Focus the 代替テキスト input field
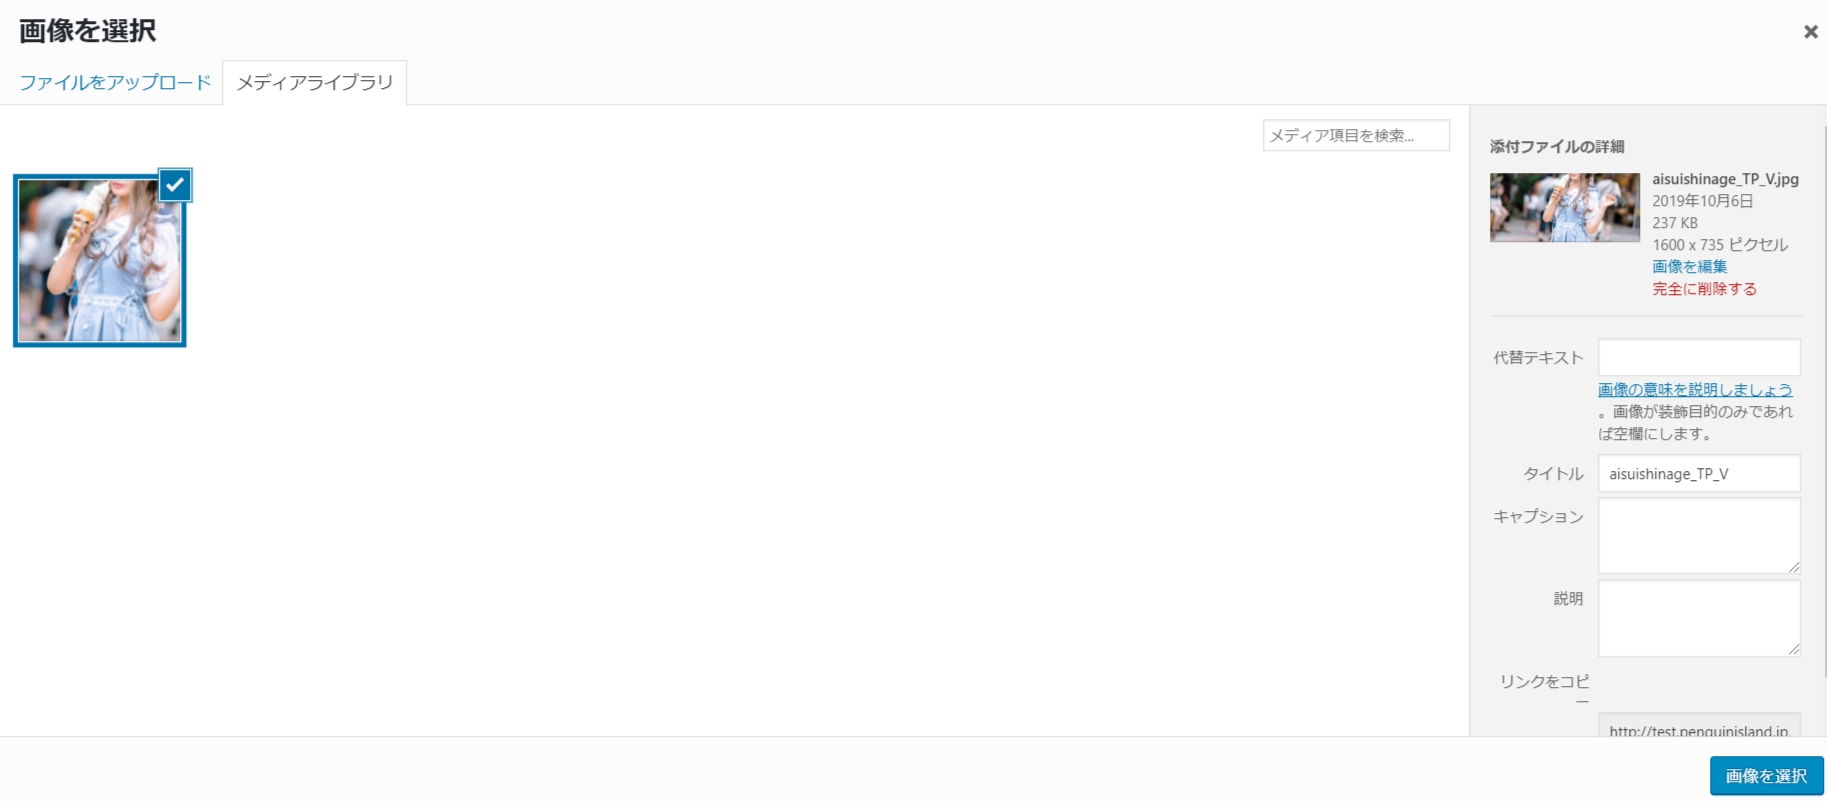Viewport: 1827px width, 801px height. point(1699,357)
